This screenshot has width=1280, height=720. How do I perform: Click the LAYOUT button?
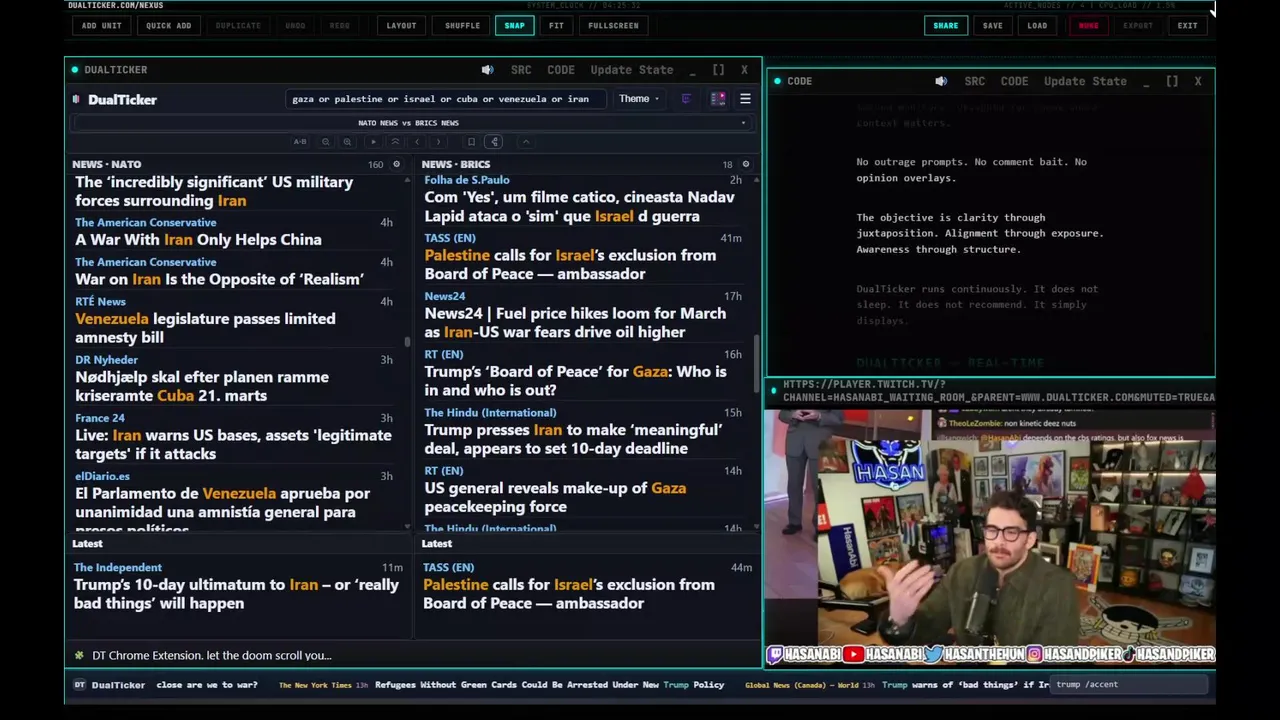point(401,25)
